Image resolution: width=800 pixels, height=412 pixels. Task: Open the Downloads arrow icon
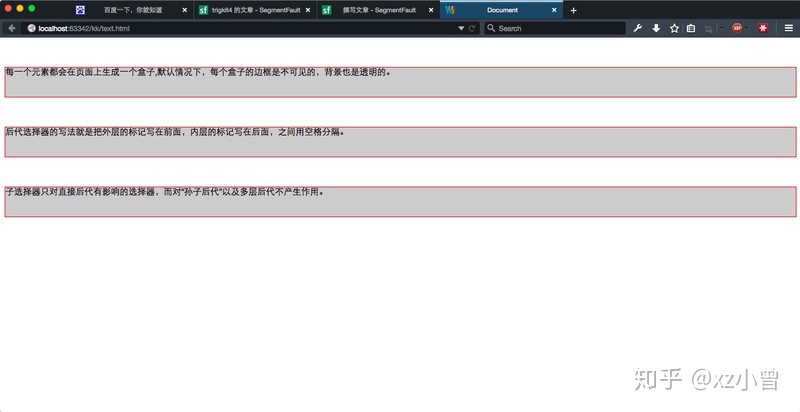pos(656,29)
